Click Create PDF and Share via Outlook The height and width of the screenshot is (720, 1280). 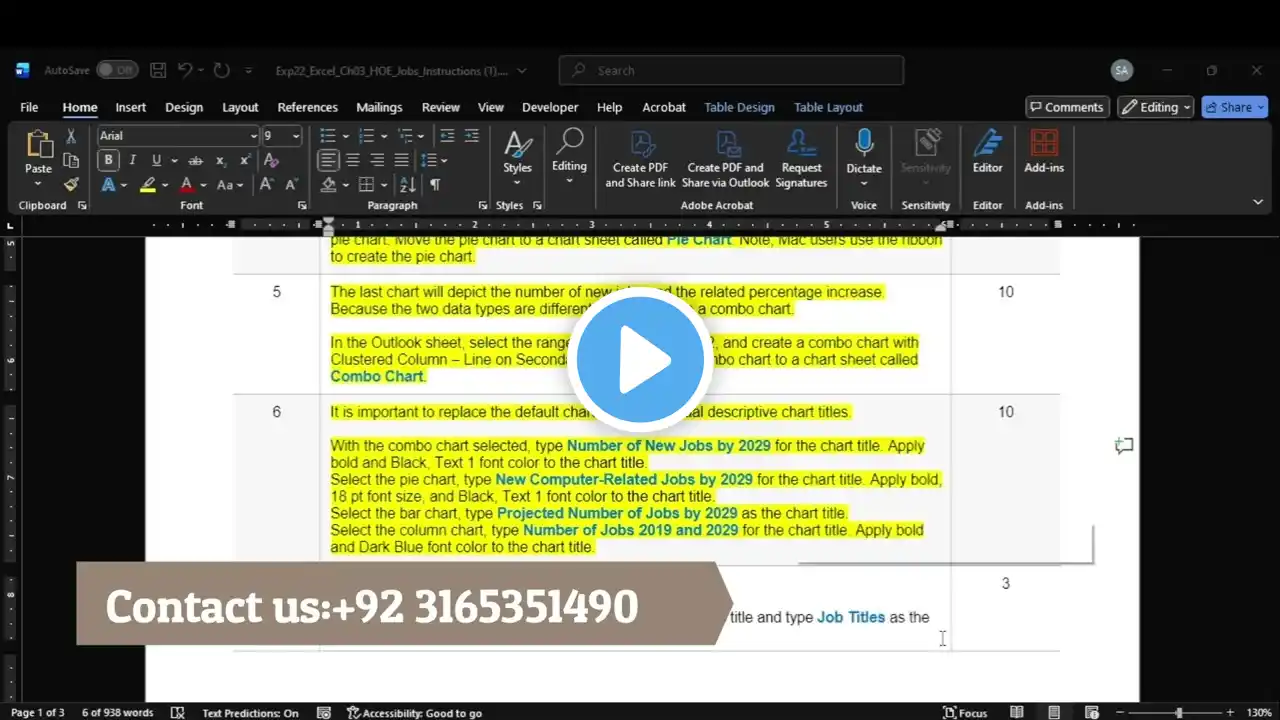726,159
